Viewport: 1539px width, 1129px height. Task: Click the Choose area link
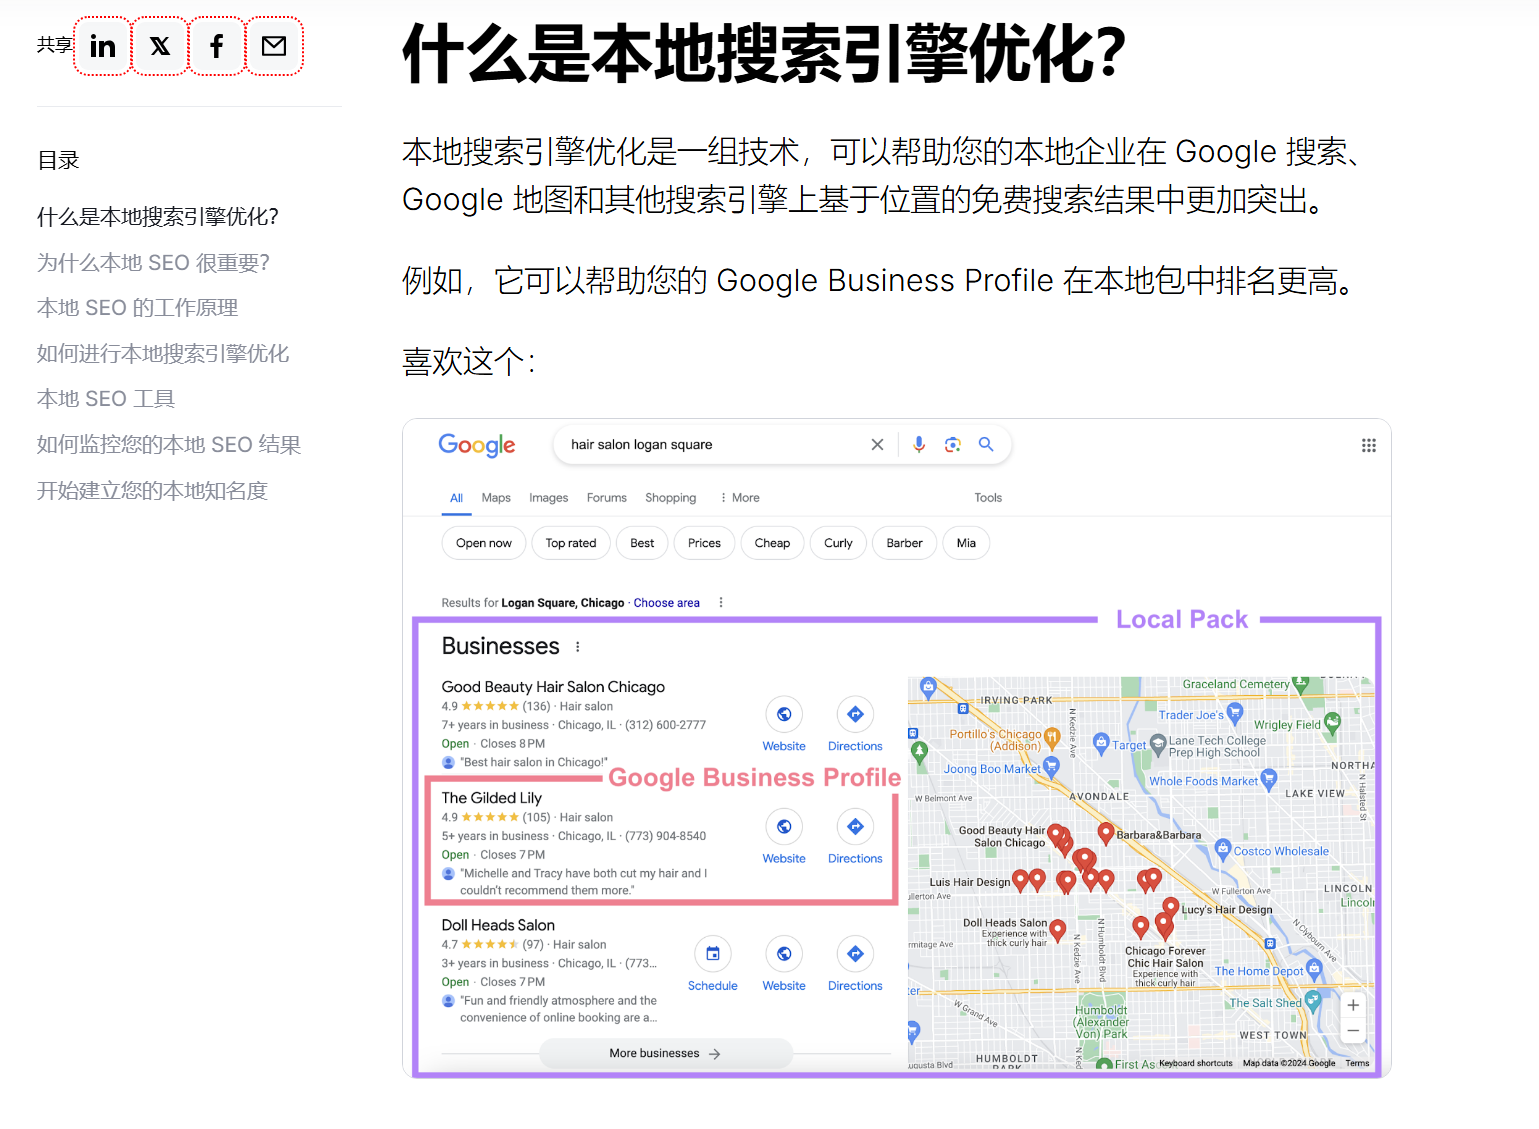pyautogui.click(x=666, y=603)
